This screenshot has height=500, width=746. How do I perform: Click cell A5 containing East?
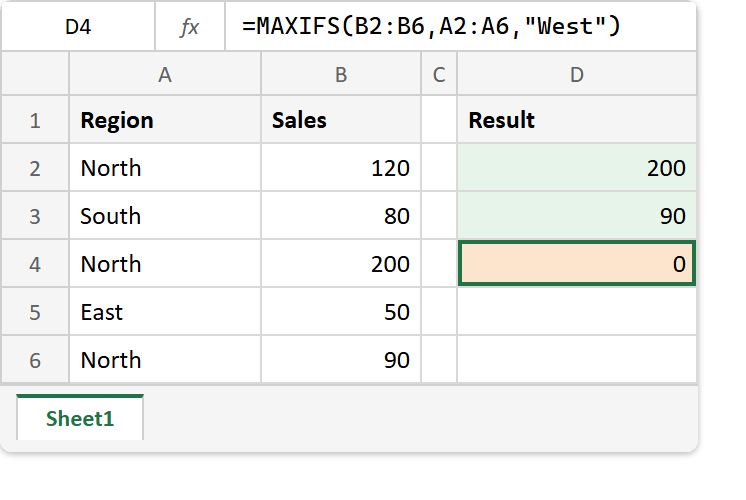165,312
